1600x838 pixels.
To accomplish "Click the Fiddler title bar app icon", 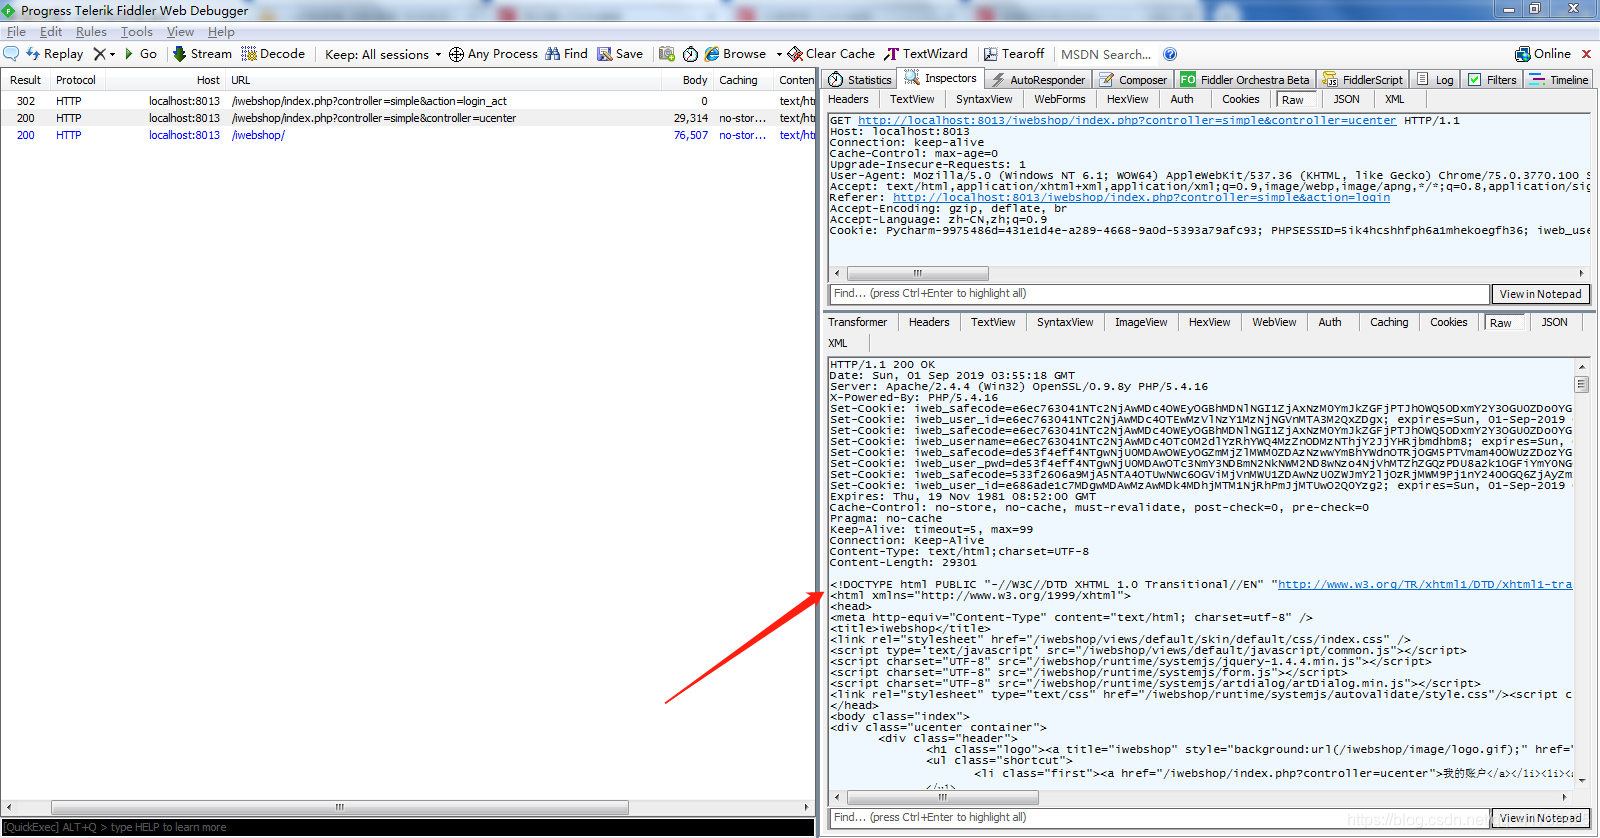I will point(9,11).
